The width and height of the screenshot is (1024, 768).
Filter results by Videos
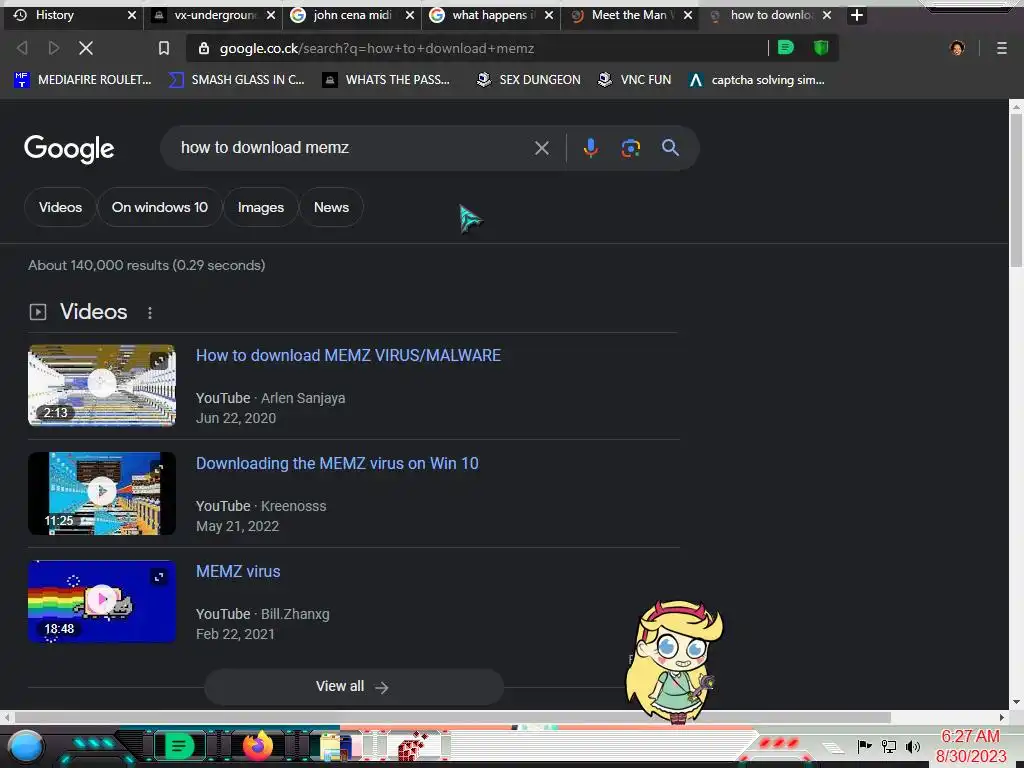tap(60, 207)
